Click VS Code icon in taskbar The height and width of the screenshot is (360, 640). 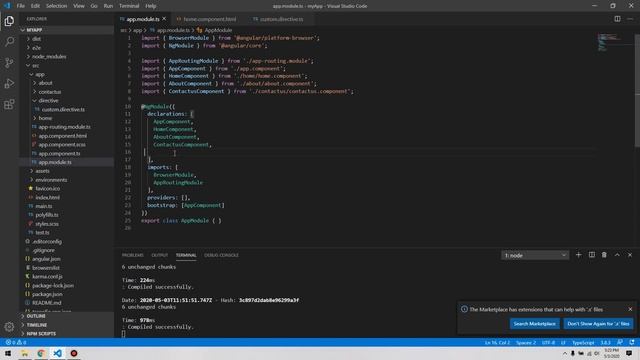pyautogui.click(x=57, y=353)
